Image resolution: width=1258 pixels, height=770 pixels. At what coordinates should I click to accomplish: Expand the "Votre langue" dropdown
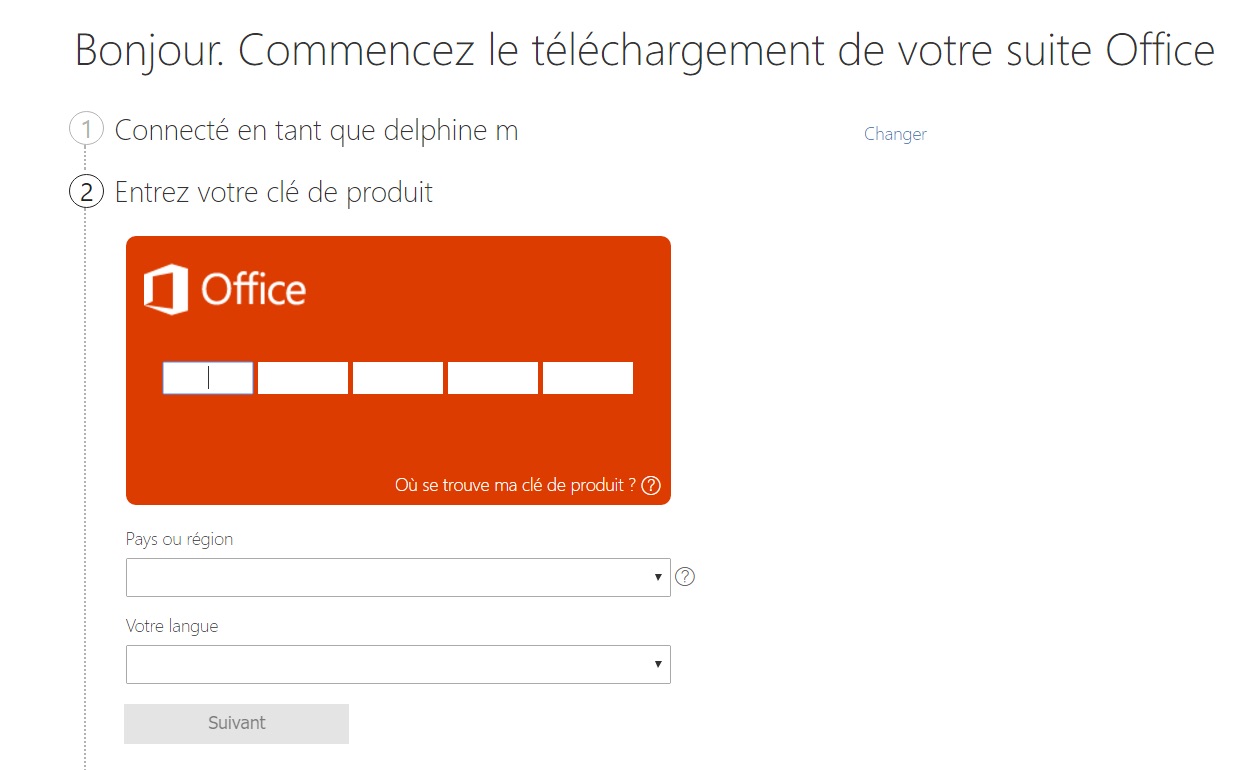coord(398,664)
